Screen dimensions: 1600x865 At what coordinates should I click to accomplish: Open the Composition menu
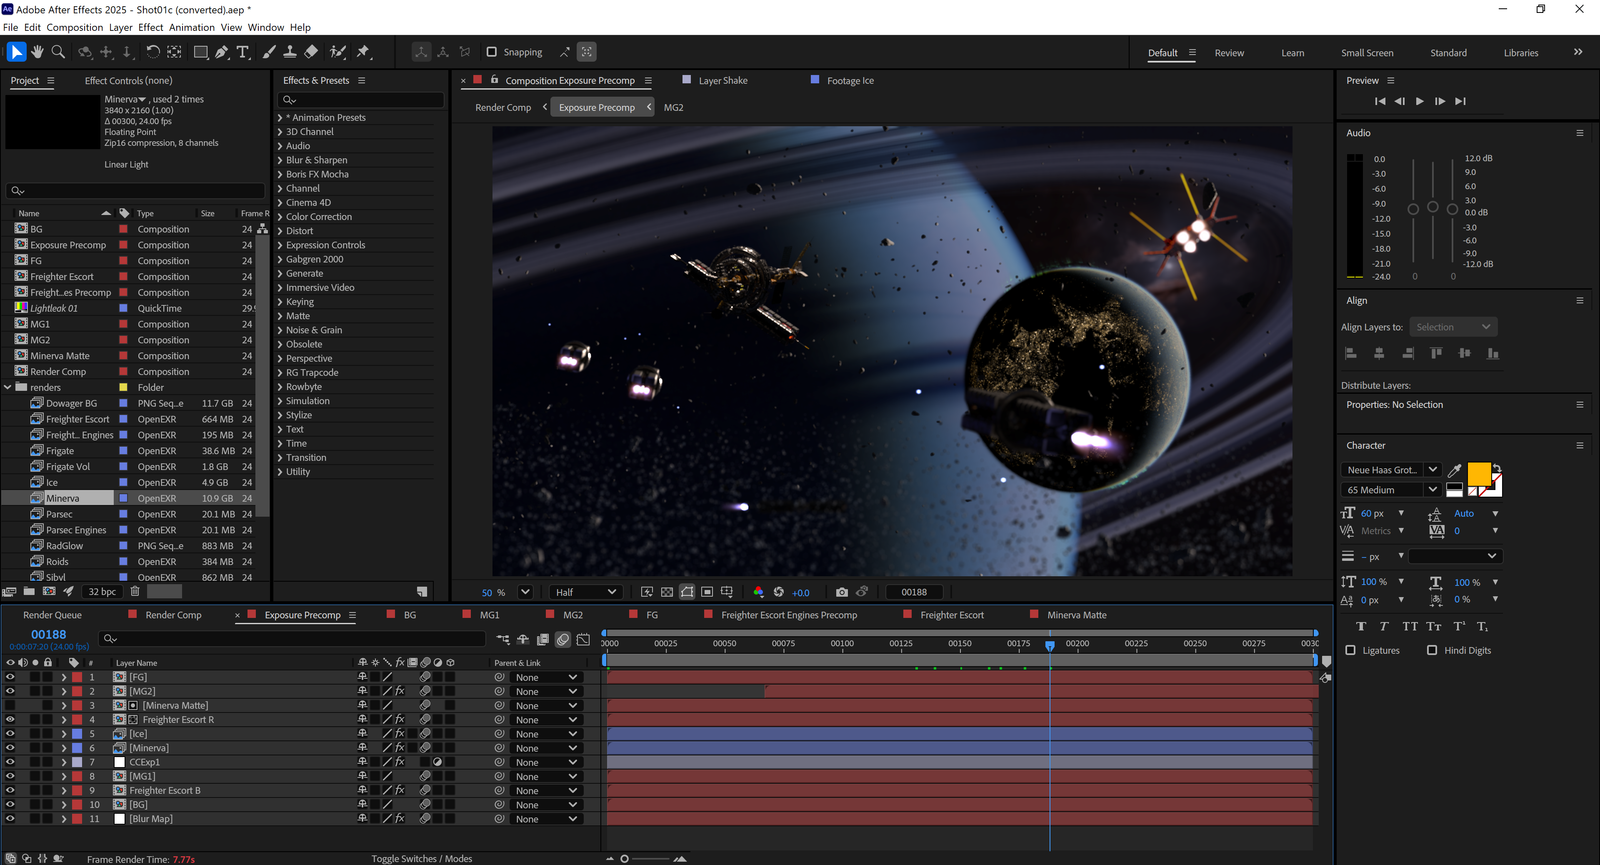74,27
